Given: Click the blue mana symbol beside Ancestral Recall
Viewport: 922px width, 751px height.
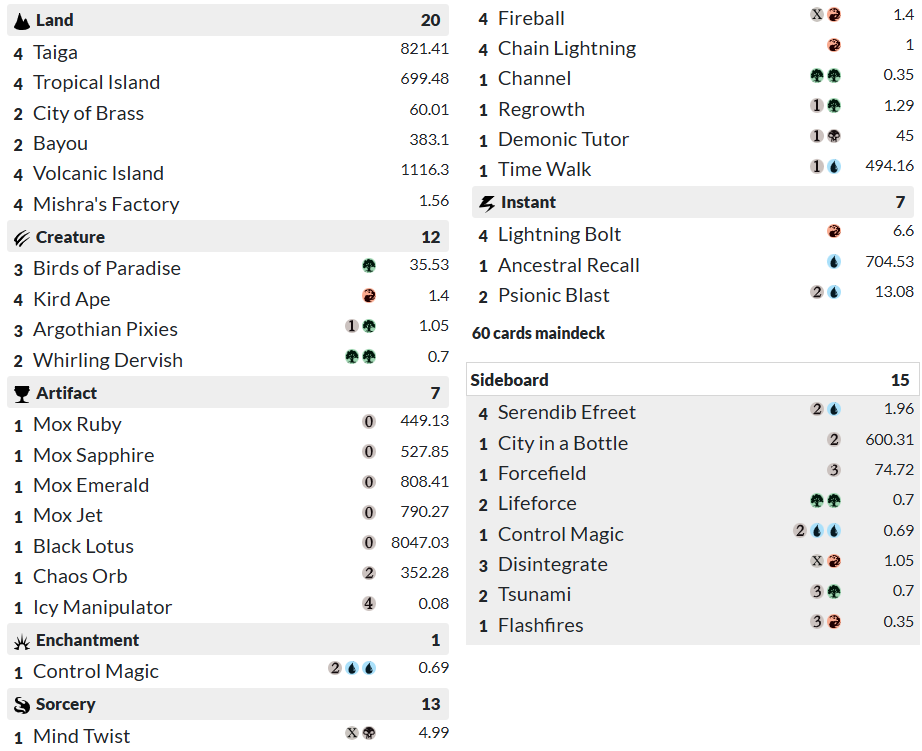Looking at the screenshot, I should pyautogui.click(x=834, y=262).
